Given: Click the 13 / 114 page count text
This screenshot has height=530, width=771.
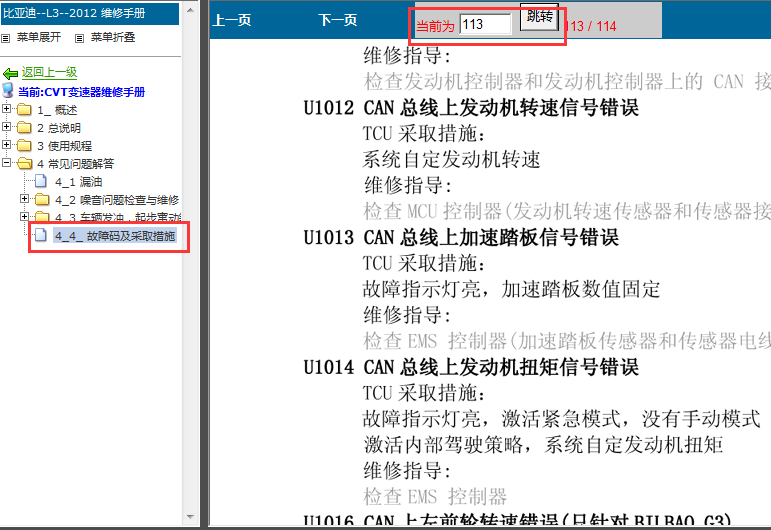Looking at the screenshot, I should coord(593,26).
